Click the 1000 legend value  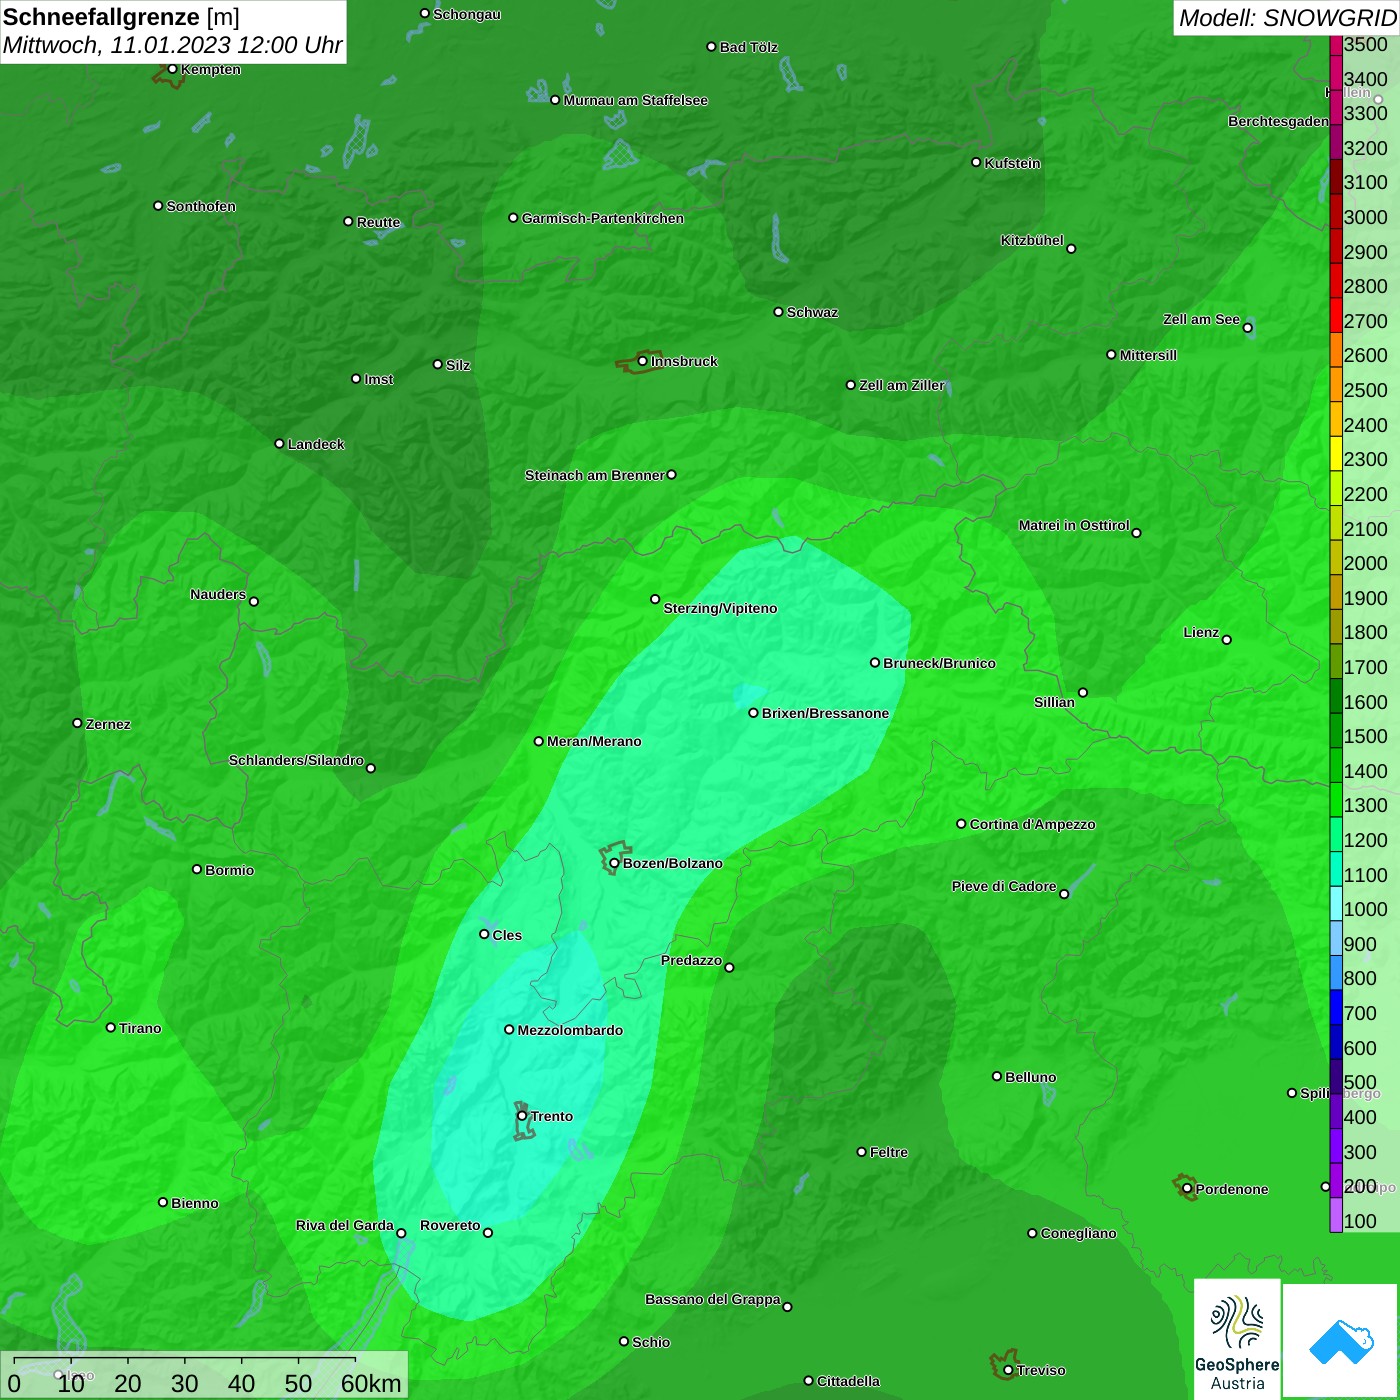pos(1365,909)
